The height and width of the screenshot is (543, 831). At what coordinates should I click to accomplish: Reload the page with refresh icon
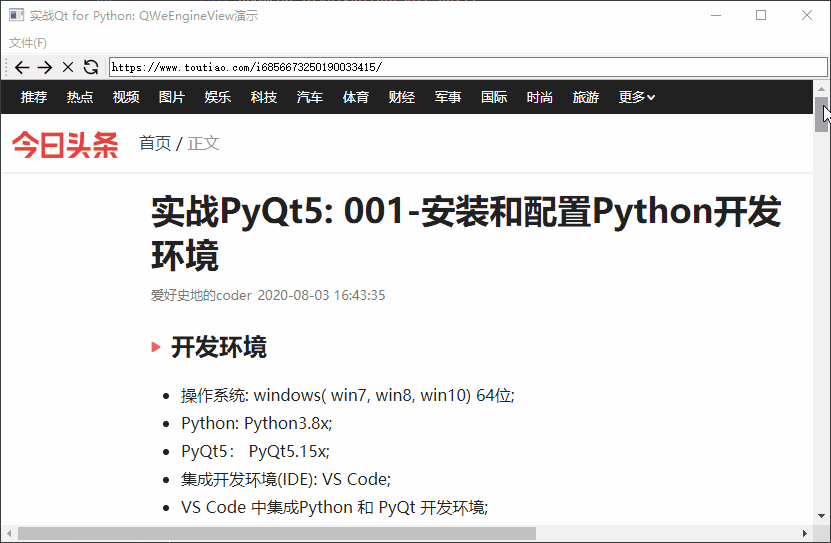coord(91,67)
